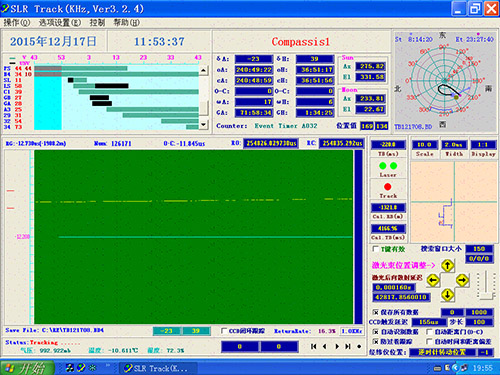Enable the T键有效 checkbox

[376, 249]
